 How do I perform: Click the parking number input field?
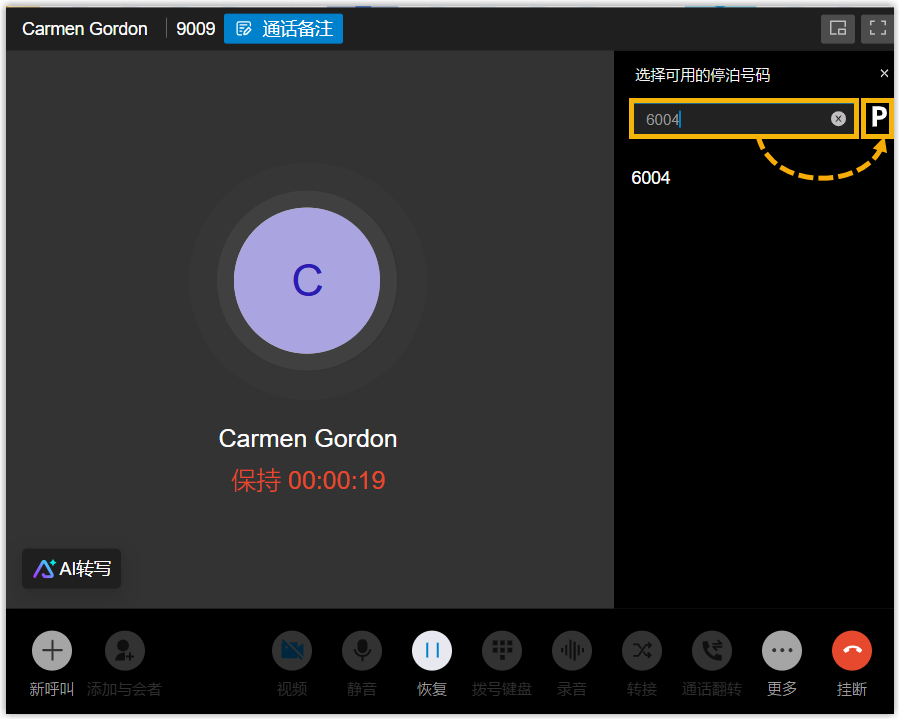point(735,119)
